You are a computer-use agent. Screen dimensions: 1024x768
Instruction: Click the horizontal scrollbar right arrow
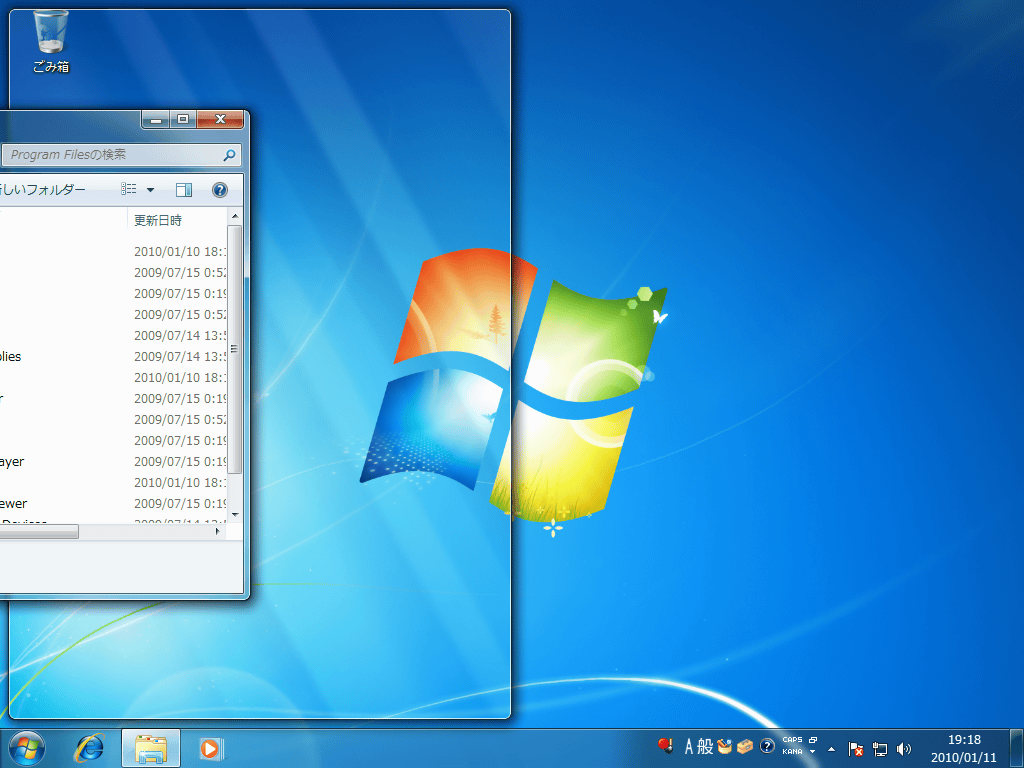tap(218, 532)
